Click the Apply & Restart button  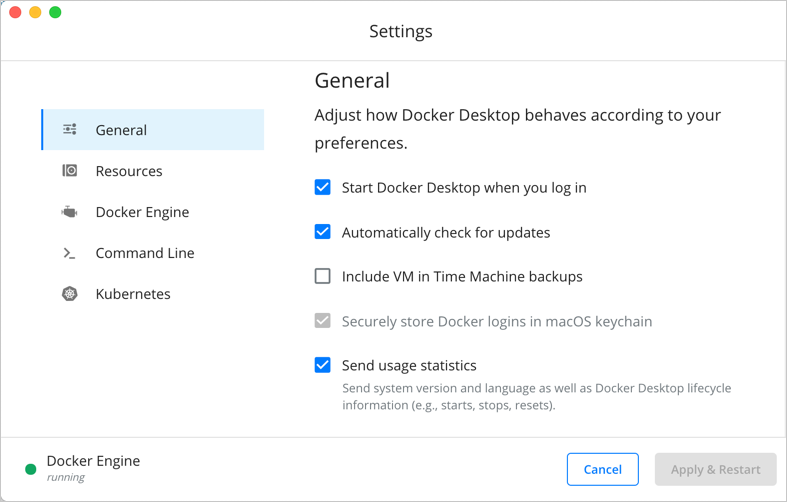click(x=715, y=469)
